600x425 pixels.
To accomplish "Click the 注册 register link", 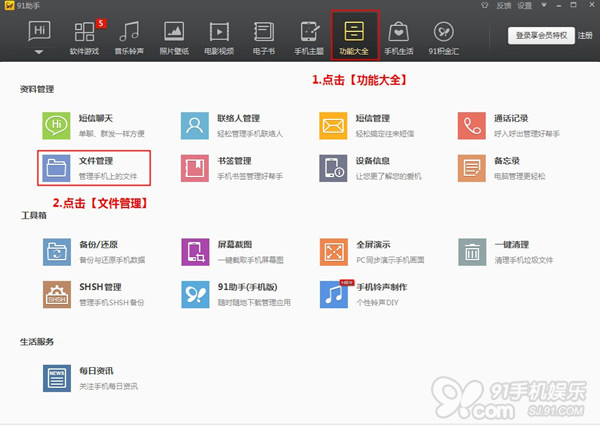I will point(586,36).
